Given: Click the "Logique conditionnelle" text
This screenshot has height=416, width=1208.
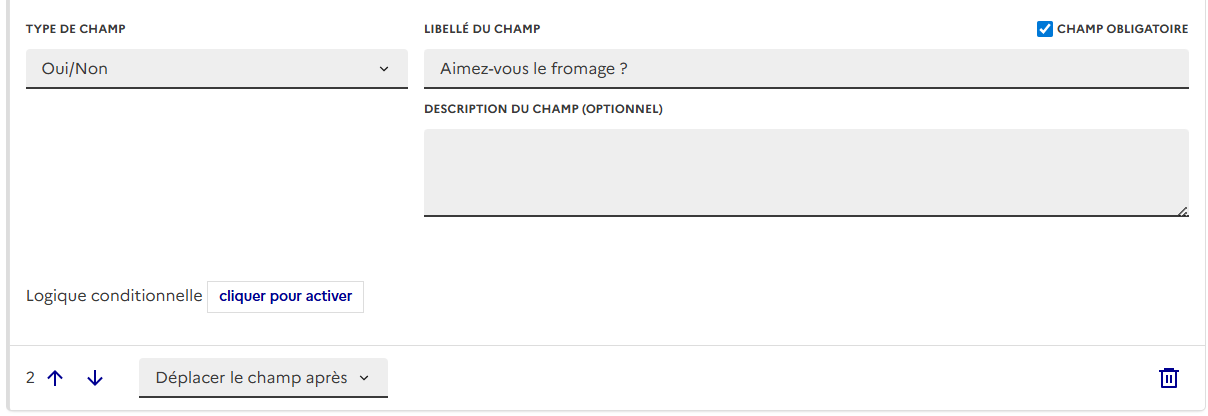Looking at the screenshot, I should [x=114, y=296].
